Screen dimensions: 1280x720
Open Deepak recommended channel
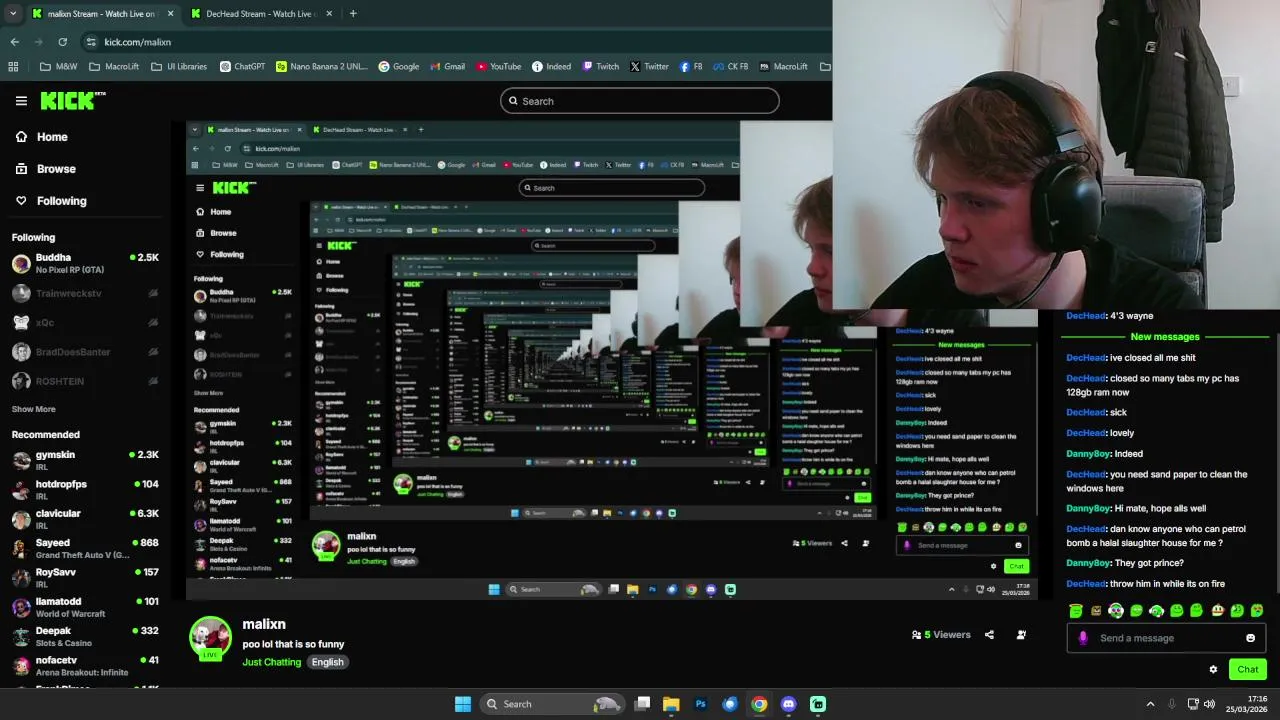(x=85, y=636)
